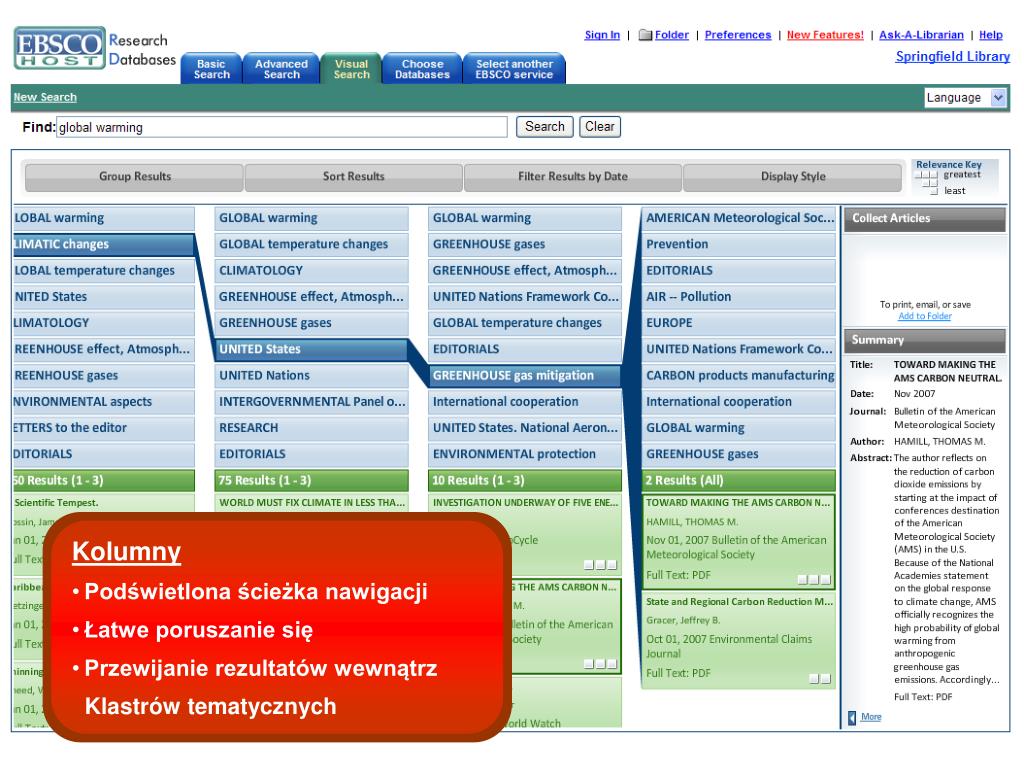The image size is (1024, 768).
Task: Click the Search button
Action: (x=545, y=127)
